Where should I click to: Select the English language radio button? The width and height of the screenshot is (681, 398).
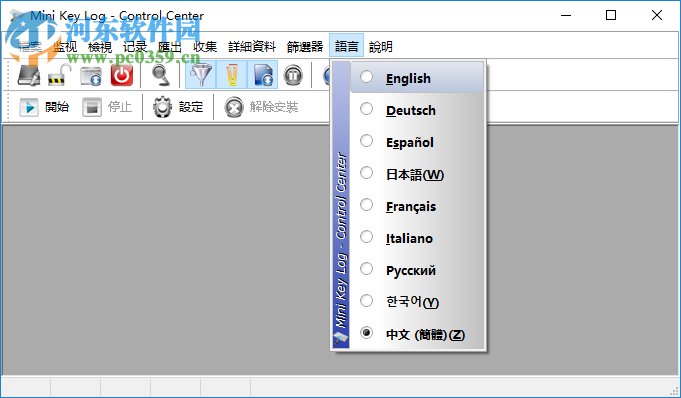pyautogui.click(x=367, y=77)
